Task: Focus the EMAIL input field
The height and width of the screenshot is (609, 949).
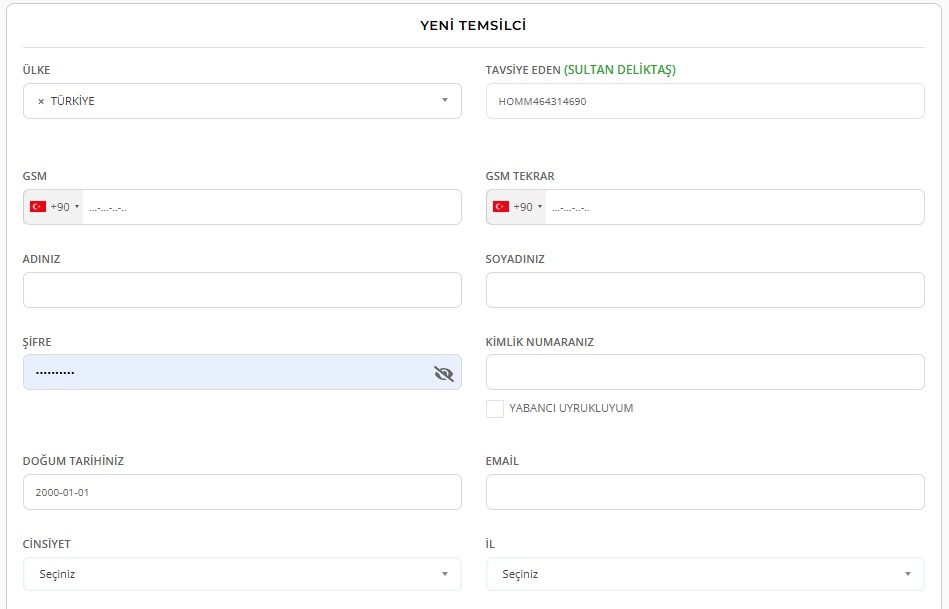Action: click(x=704, y=492)
